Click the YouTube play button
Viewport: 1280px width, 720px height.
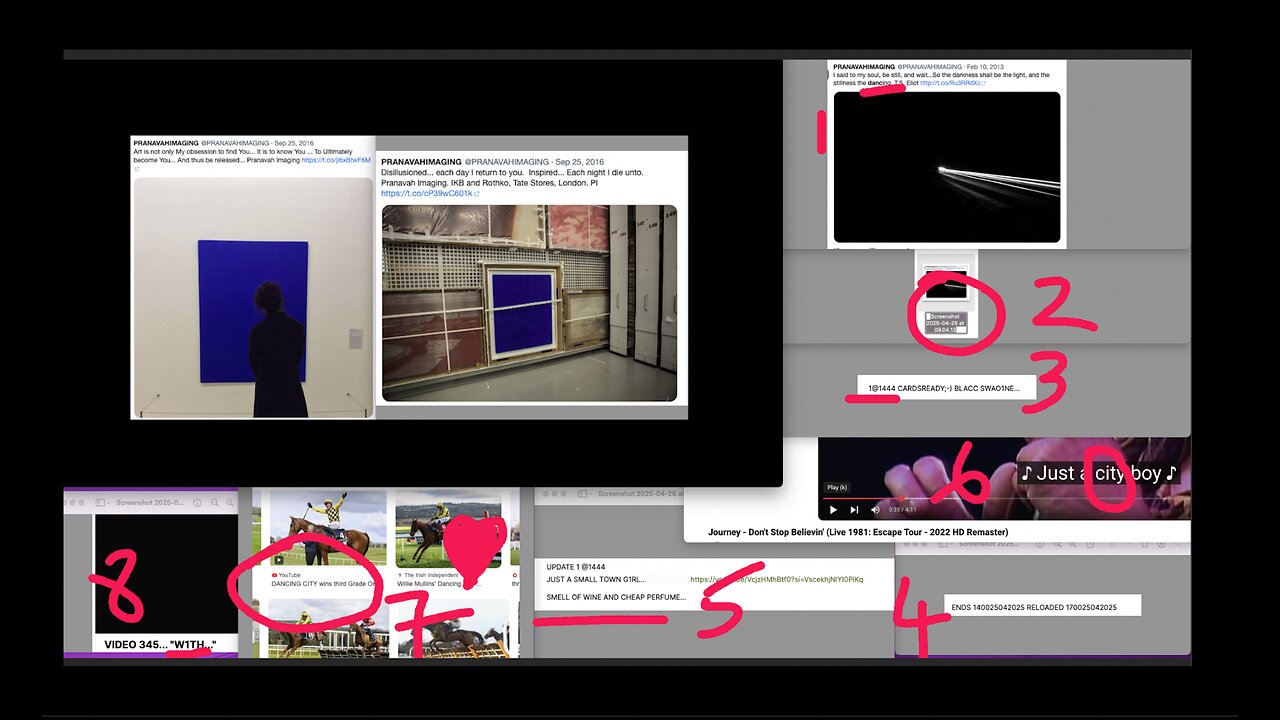tap(833, 509)
